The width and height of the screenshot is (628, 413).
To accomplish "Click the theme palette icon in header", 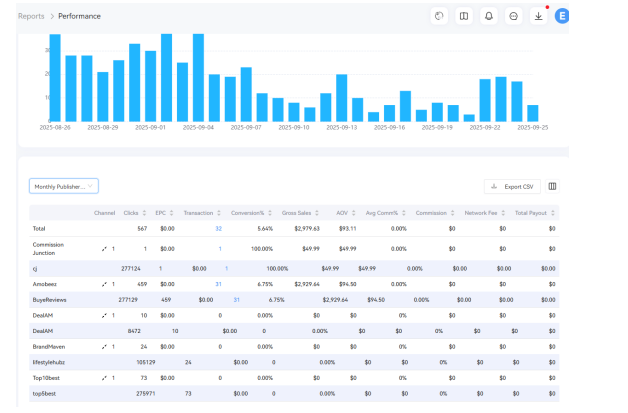I will [x=439, y=16].
